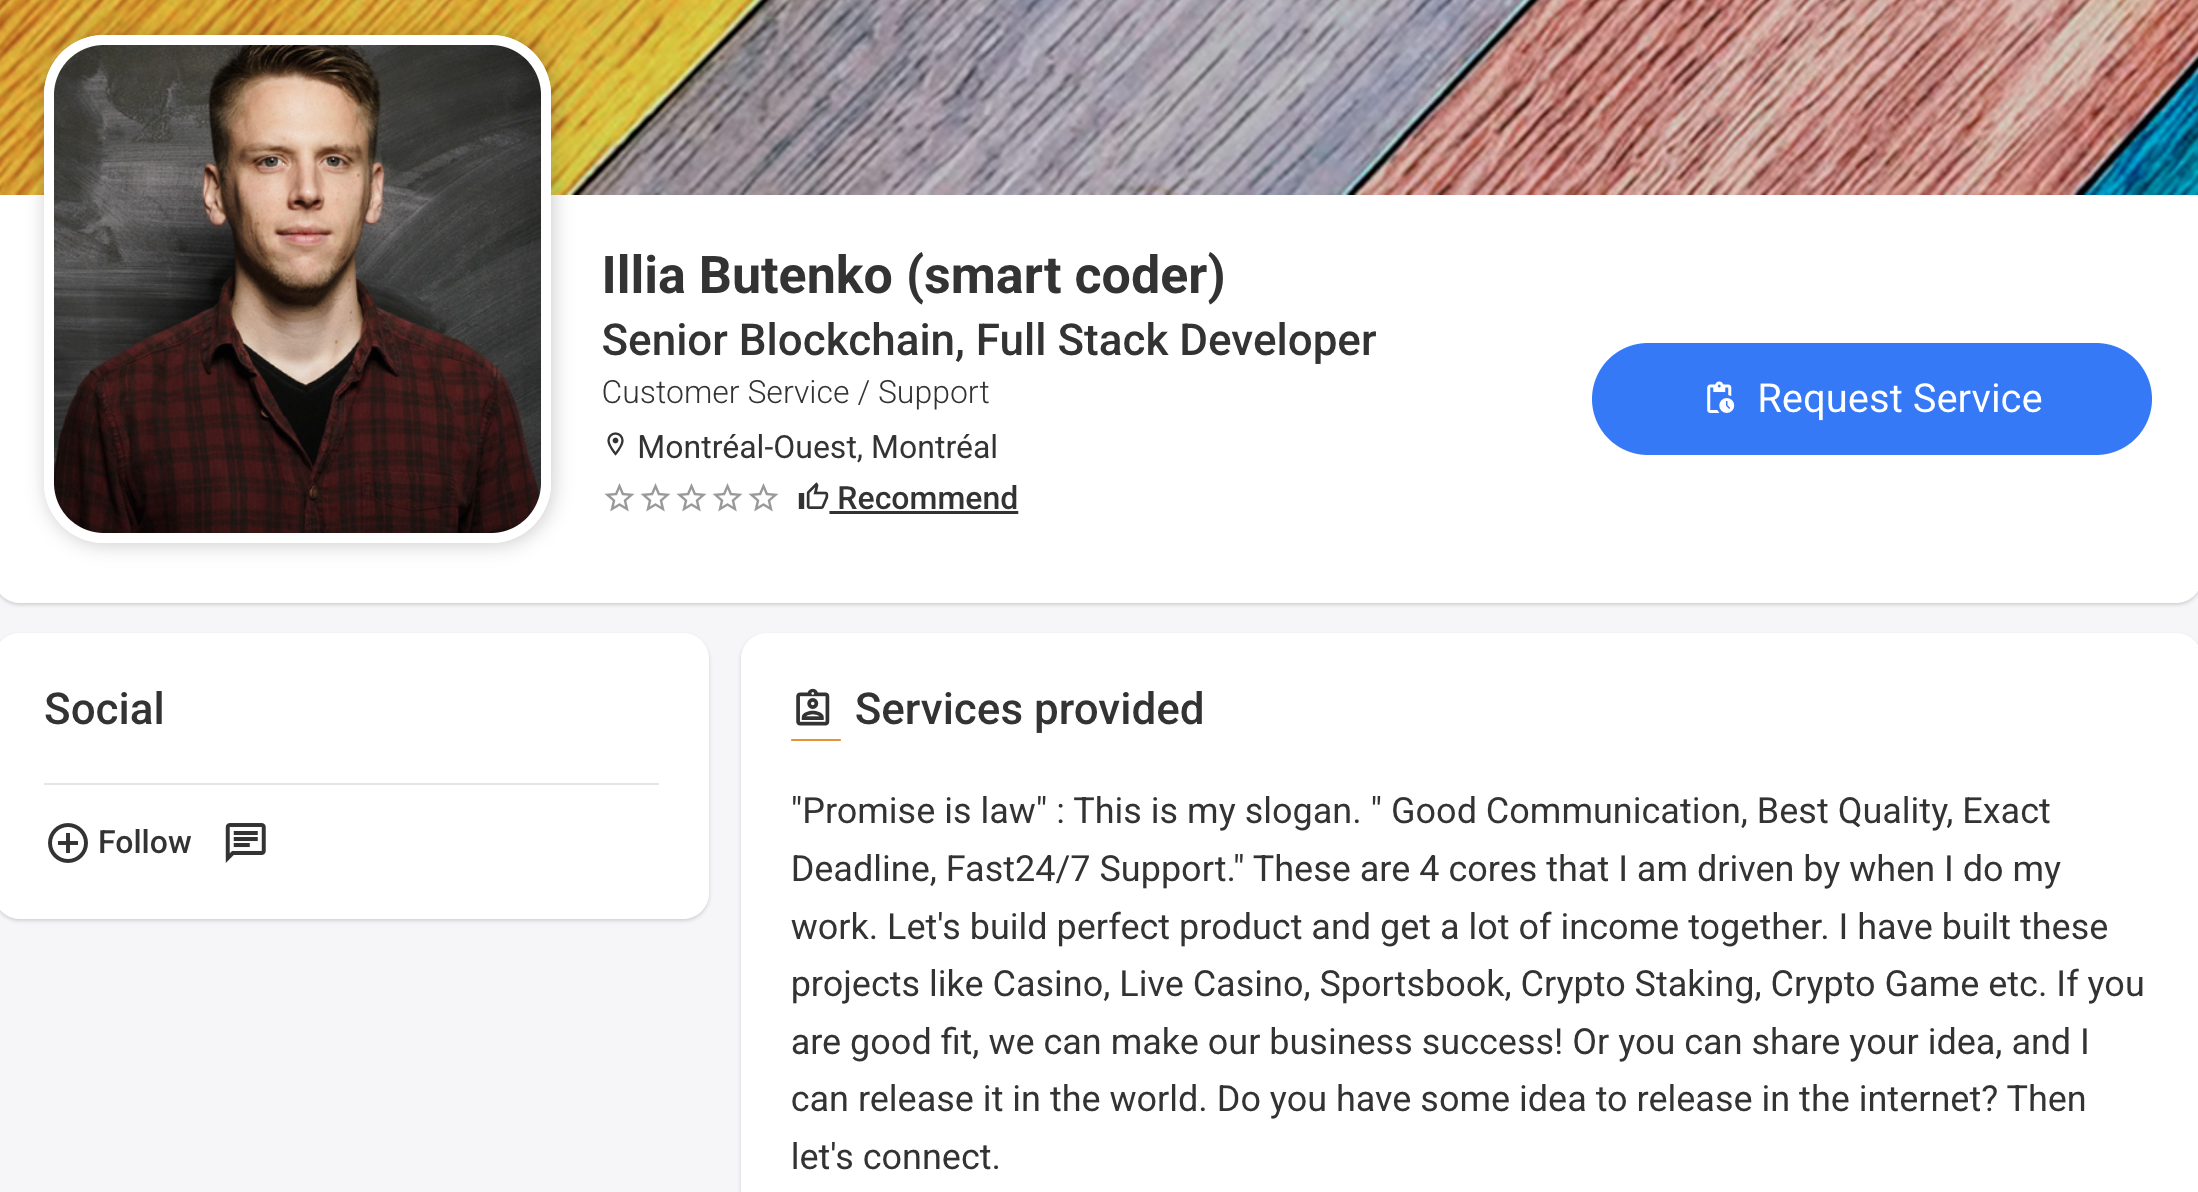
Task: Click the first rating star
Action: (619, 498)
